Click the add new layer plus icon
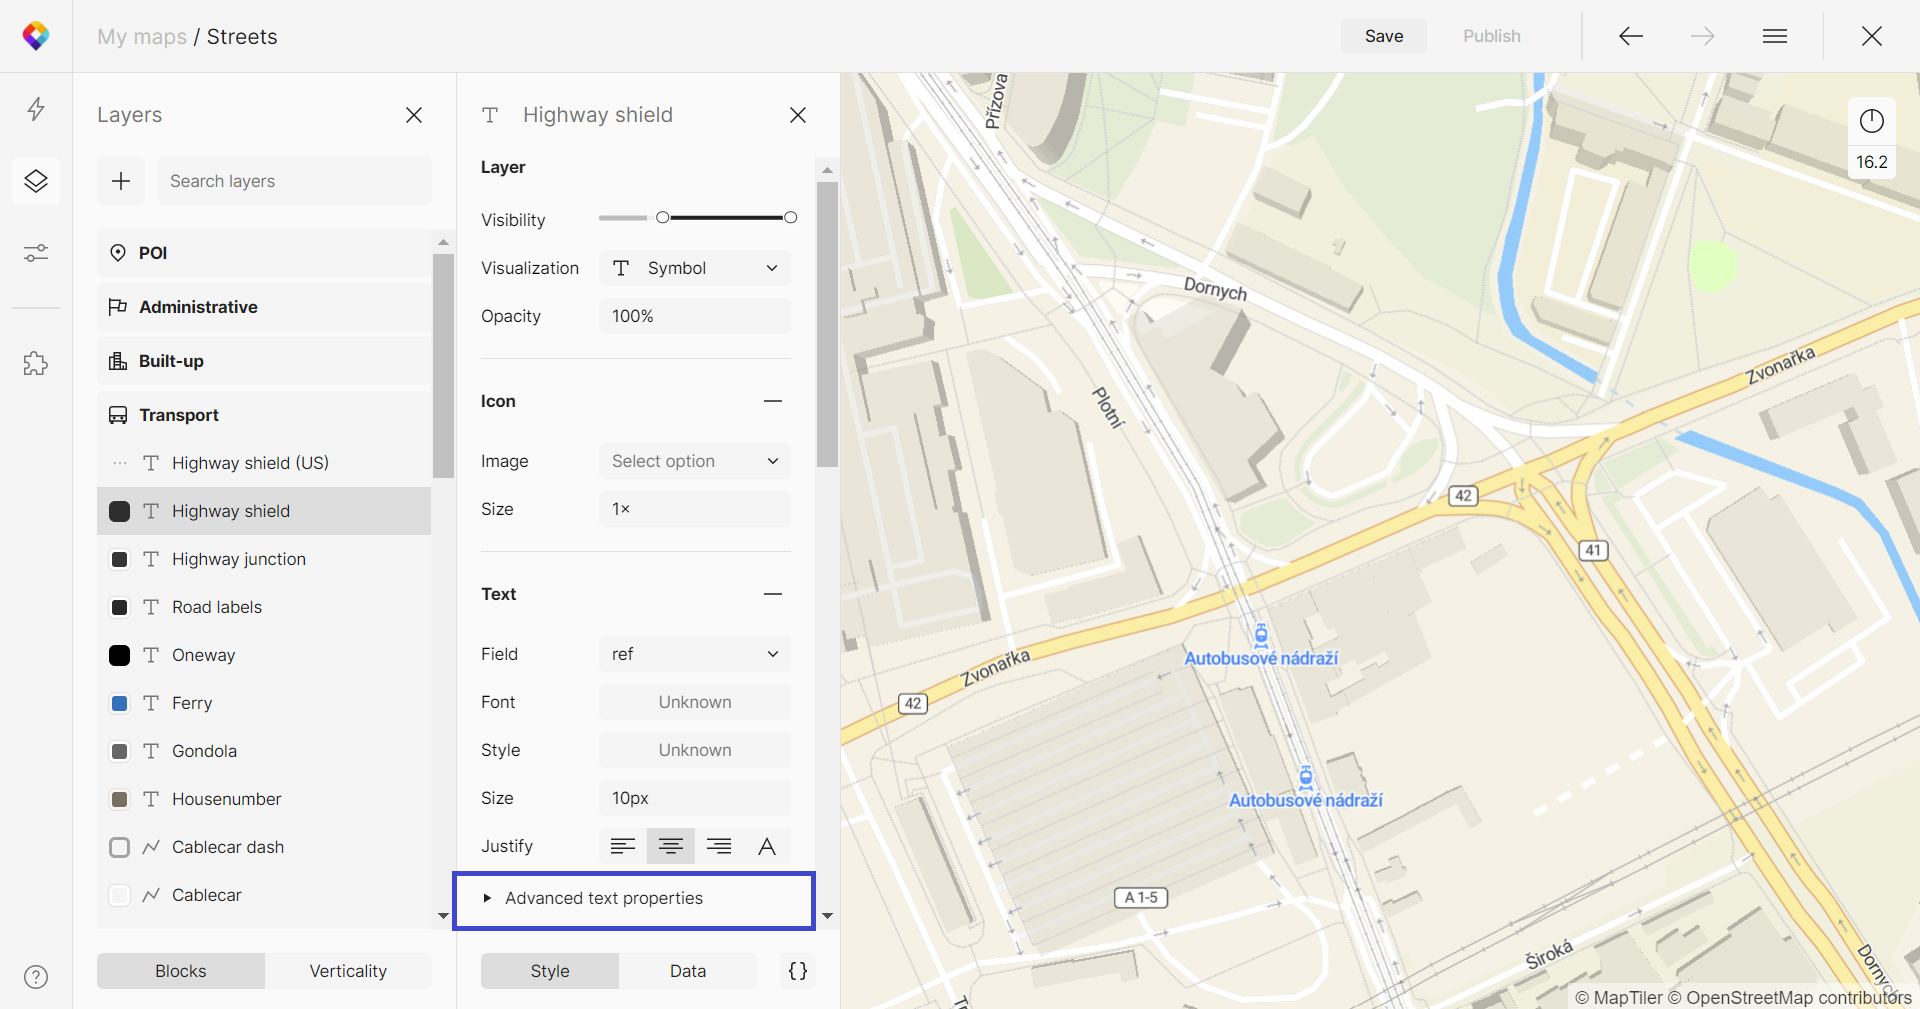1920x1009 pixels. [121, 181]
